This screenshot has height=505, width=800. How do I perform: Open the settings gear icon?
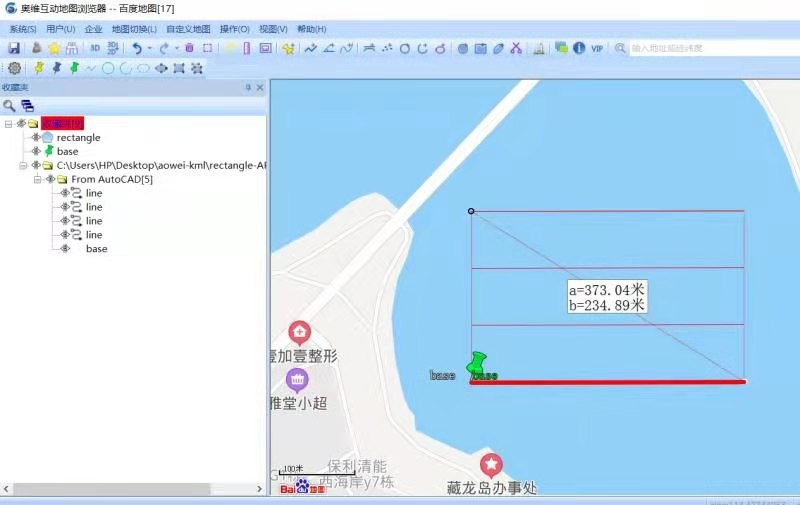(x=14, y=68)
